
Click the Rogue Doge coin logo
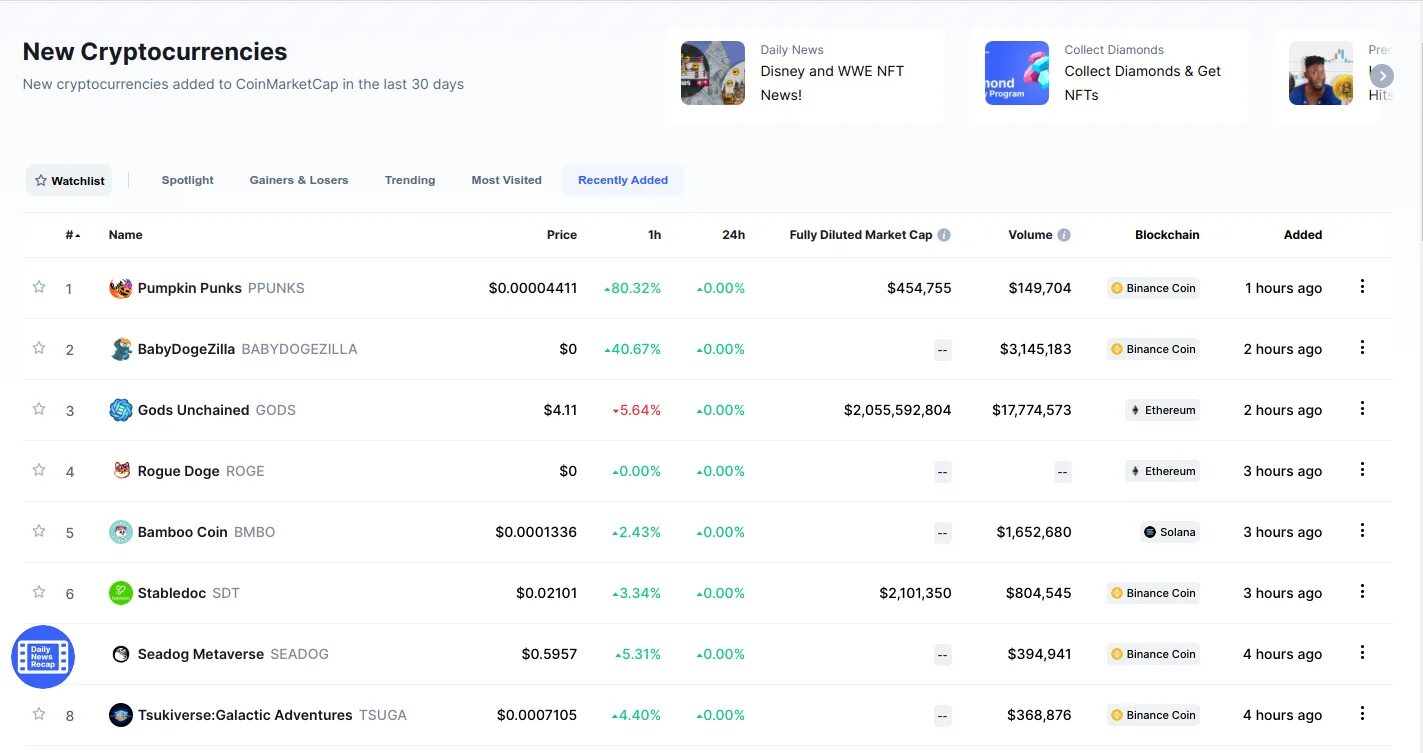click(x=121, y=471)
